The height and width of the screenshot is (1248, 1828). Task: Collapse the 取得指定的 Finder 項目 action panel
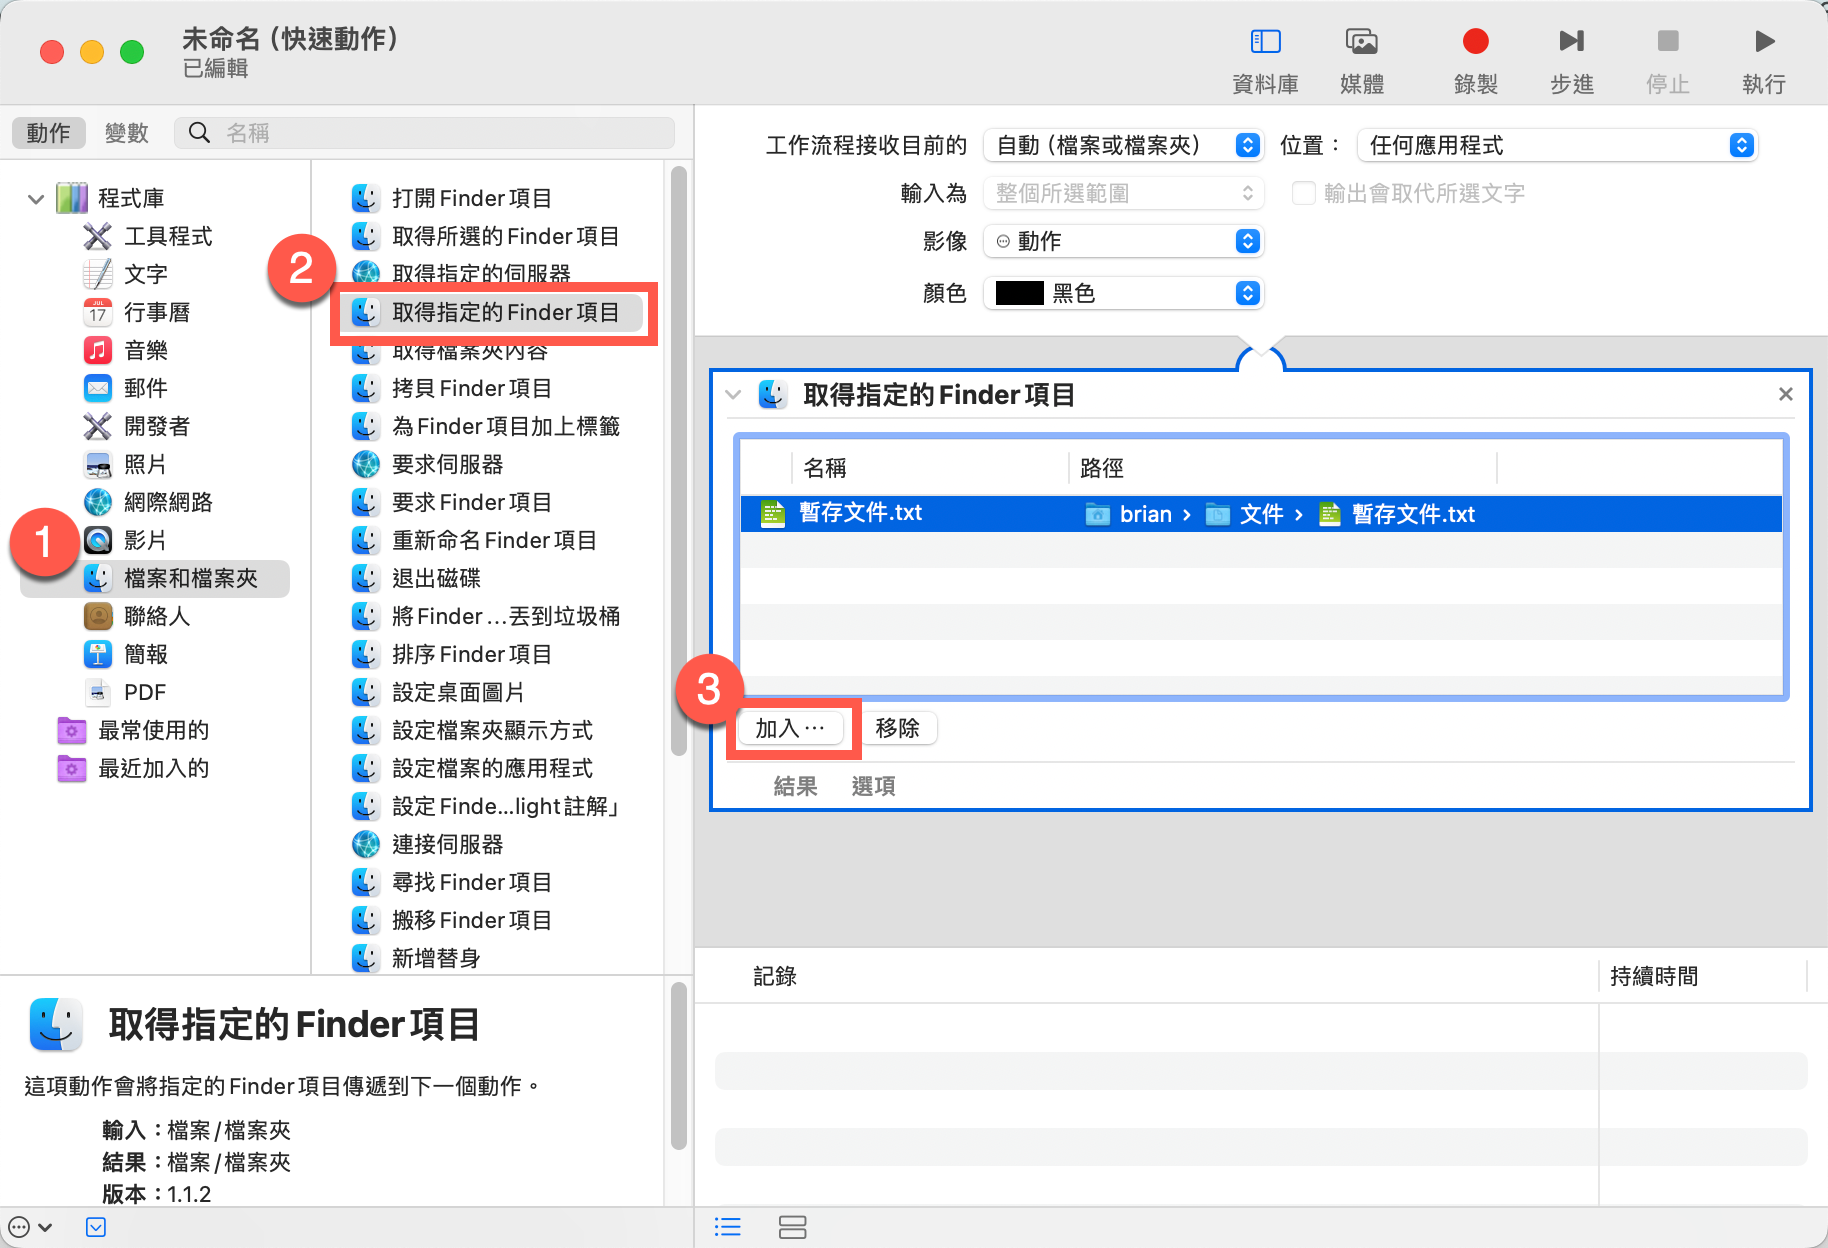733,395
